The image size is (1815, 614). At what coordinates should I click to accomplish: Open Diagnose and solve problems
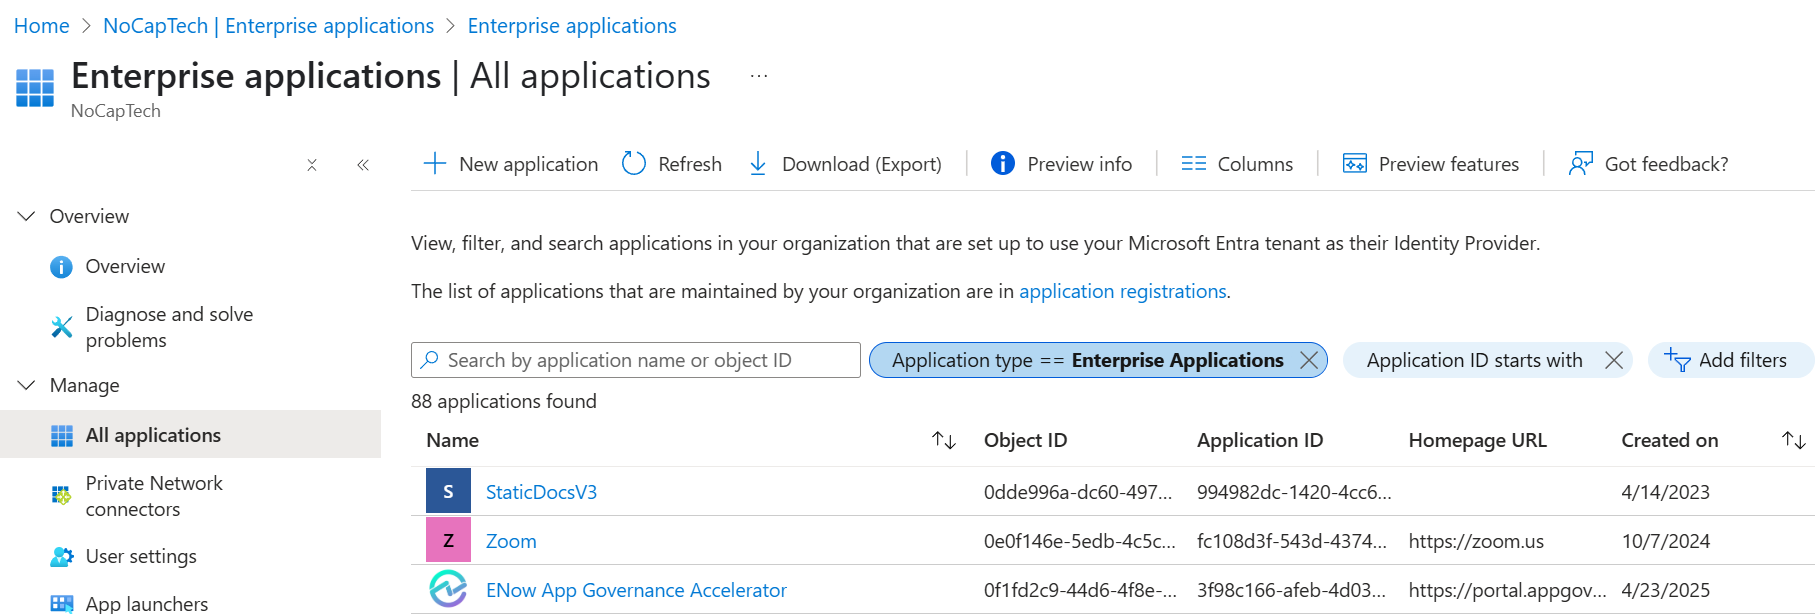click(169, 327)
